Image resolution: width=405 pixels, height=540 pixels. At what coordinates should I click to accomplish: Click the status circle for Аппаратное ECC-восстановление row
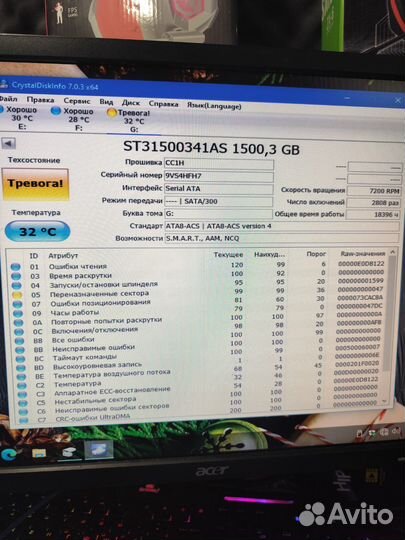[x=22, y=394]
